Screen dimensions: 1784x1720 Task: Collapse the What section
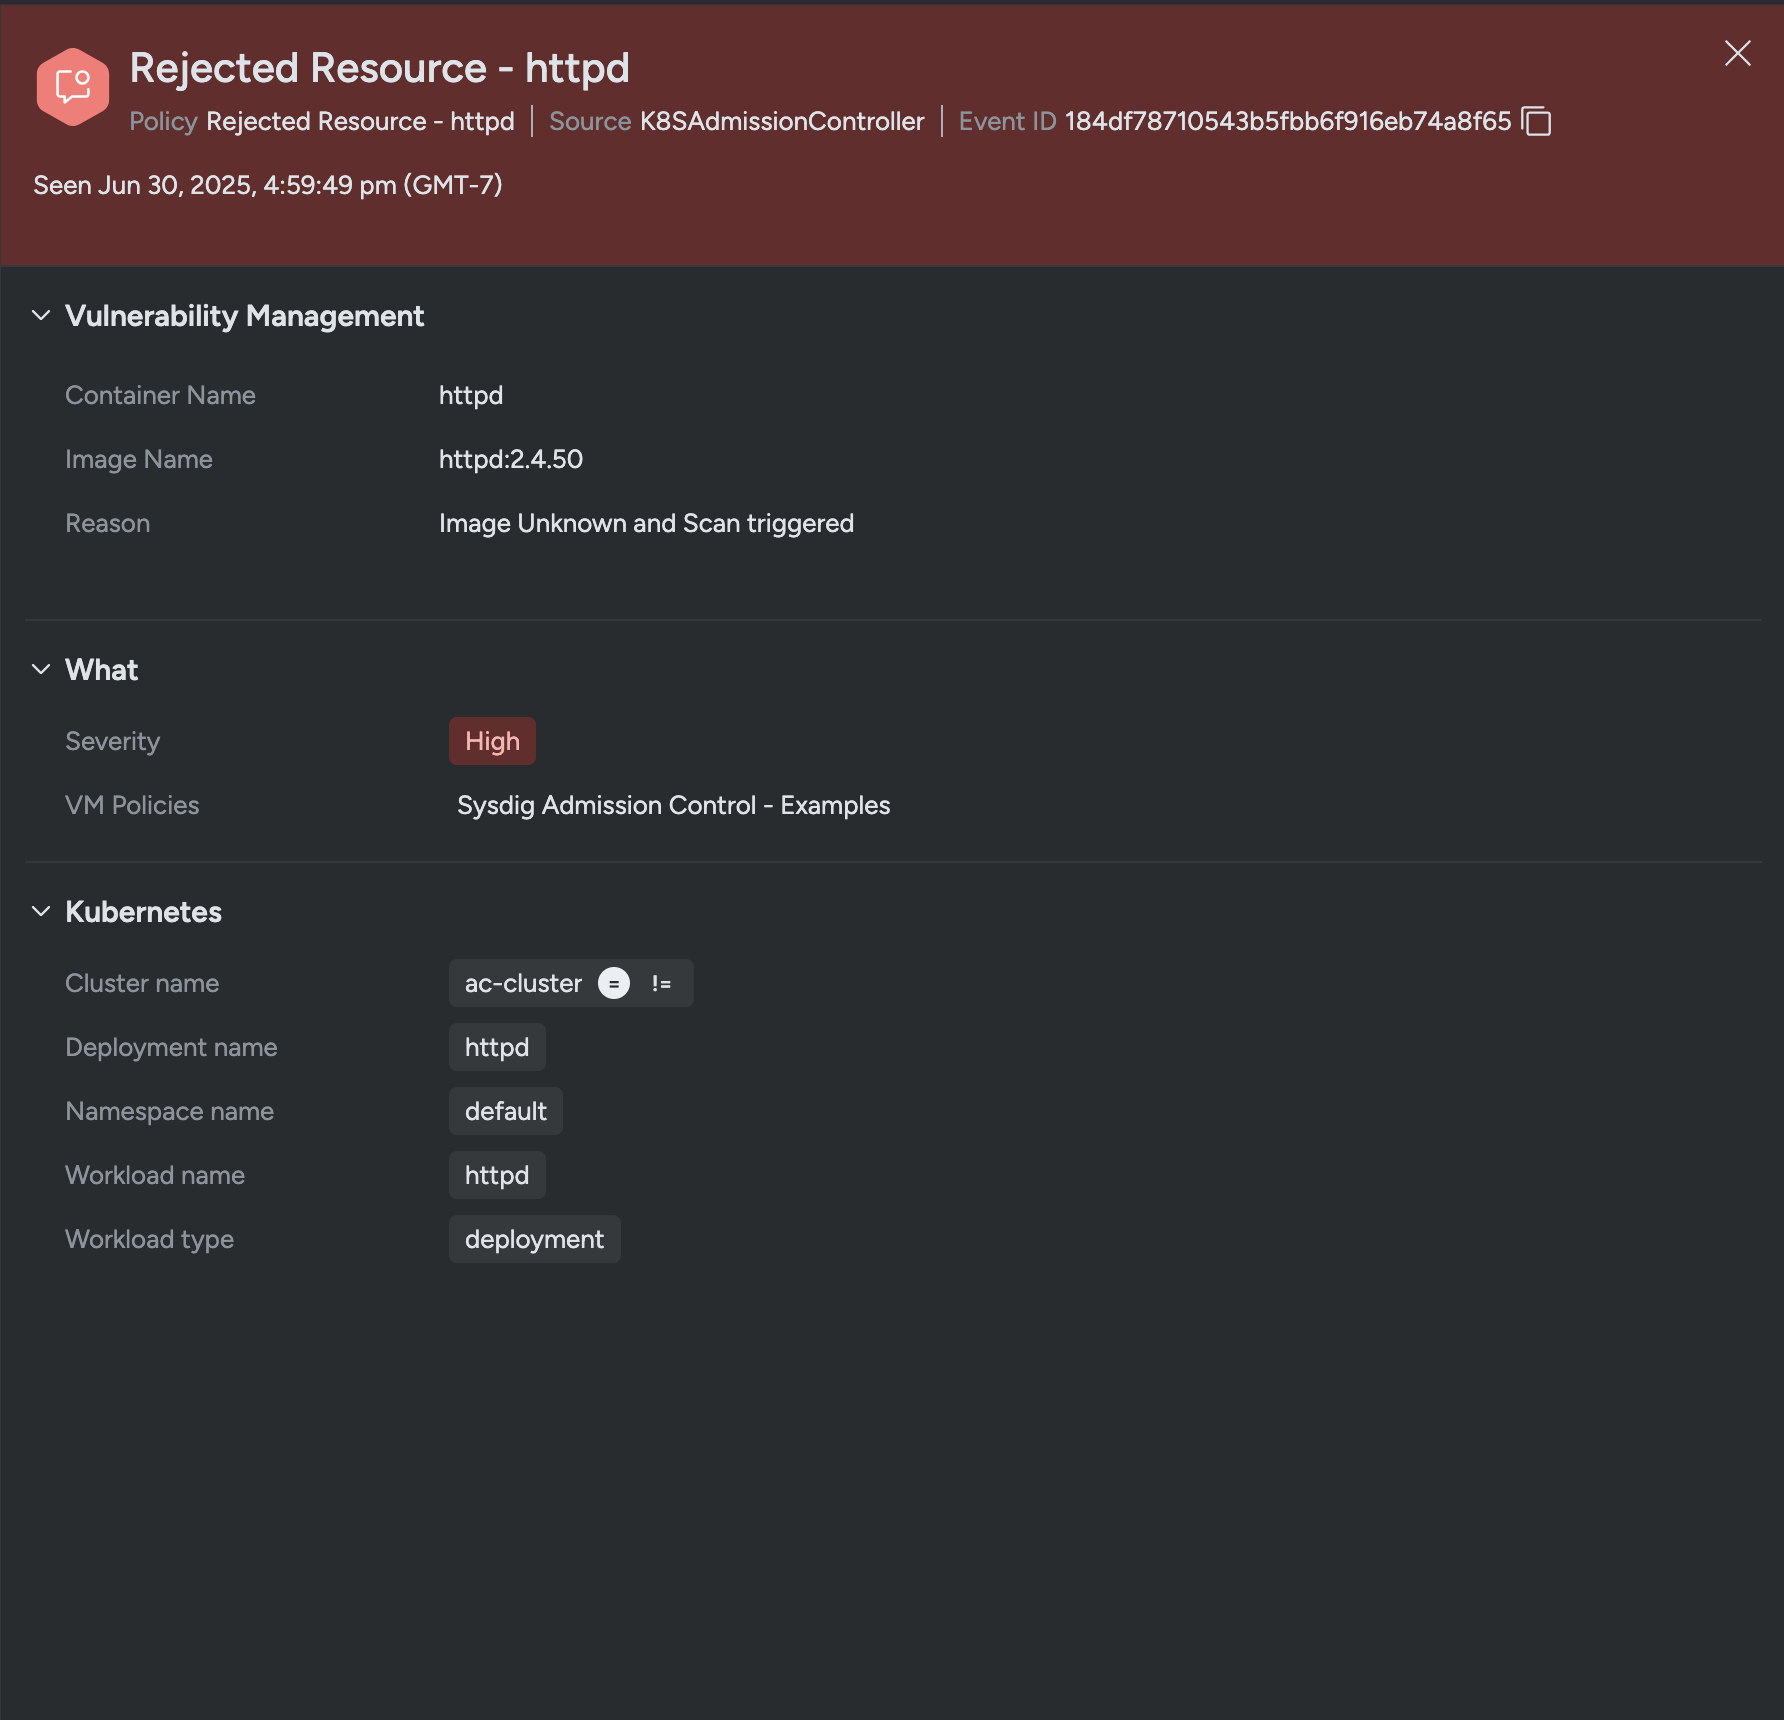[41, 669]
